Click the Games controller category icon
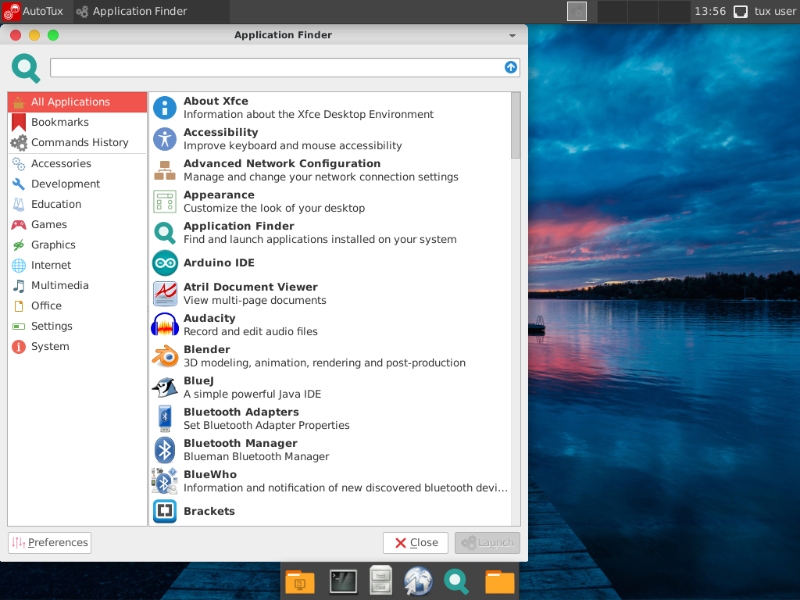 pos(19,224)
